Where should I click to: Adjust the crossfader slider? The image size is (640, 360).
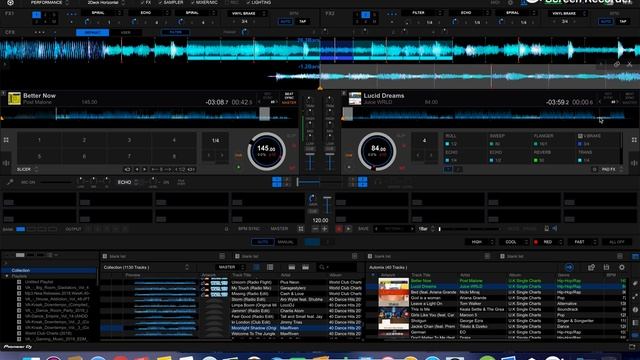[319, 182]
